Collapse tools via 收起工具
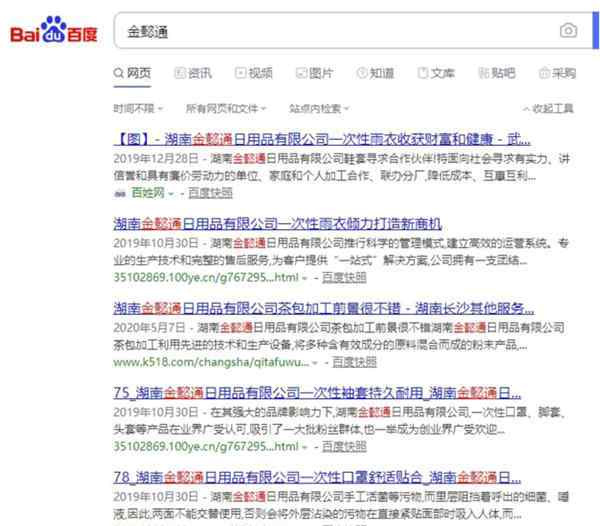The width and height of the screenshot is (600, 526). pyautogui.click(x=548, y=109)
